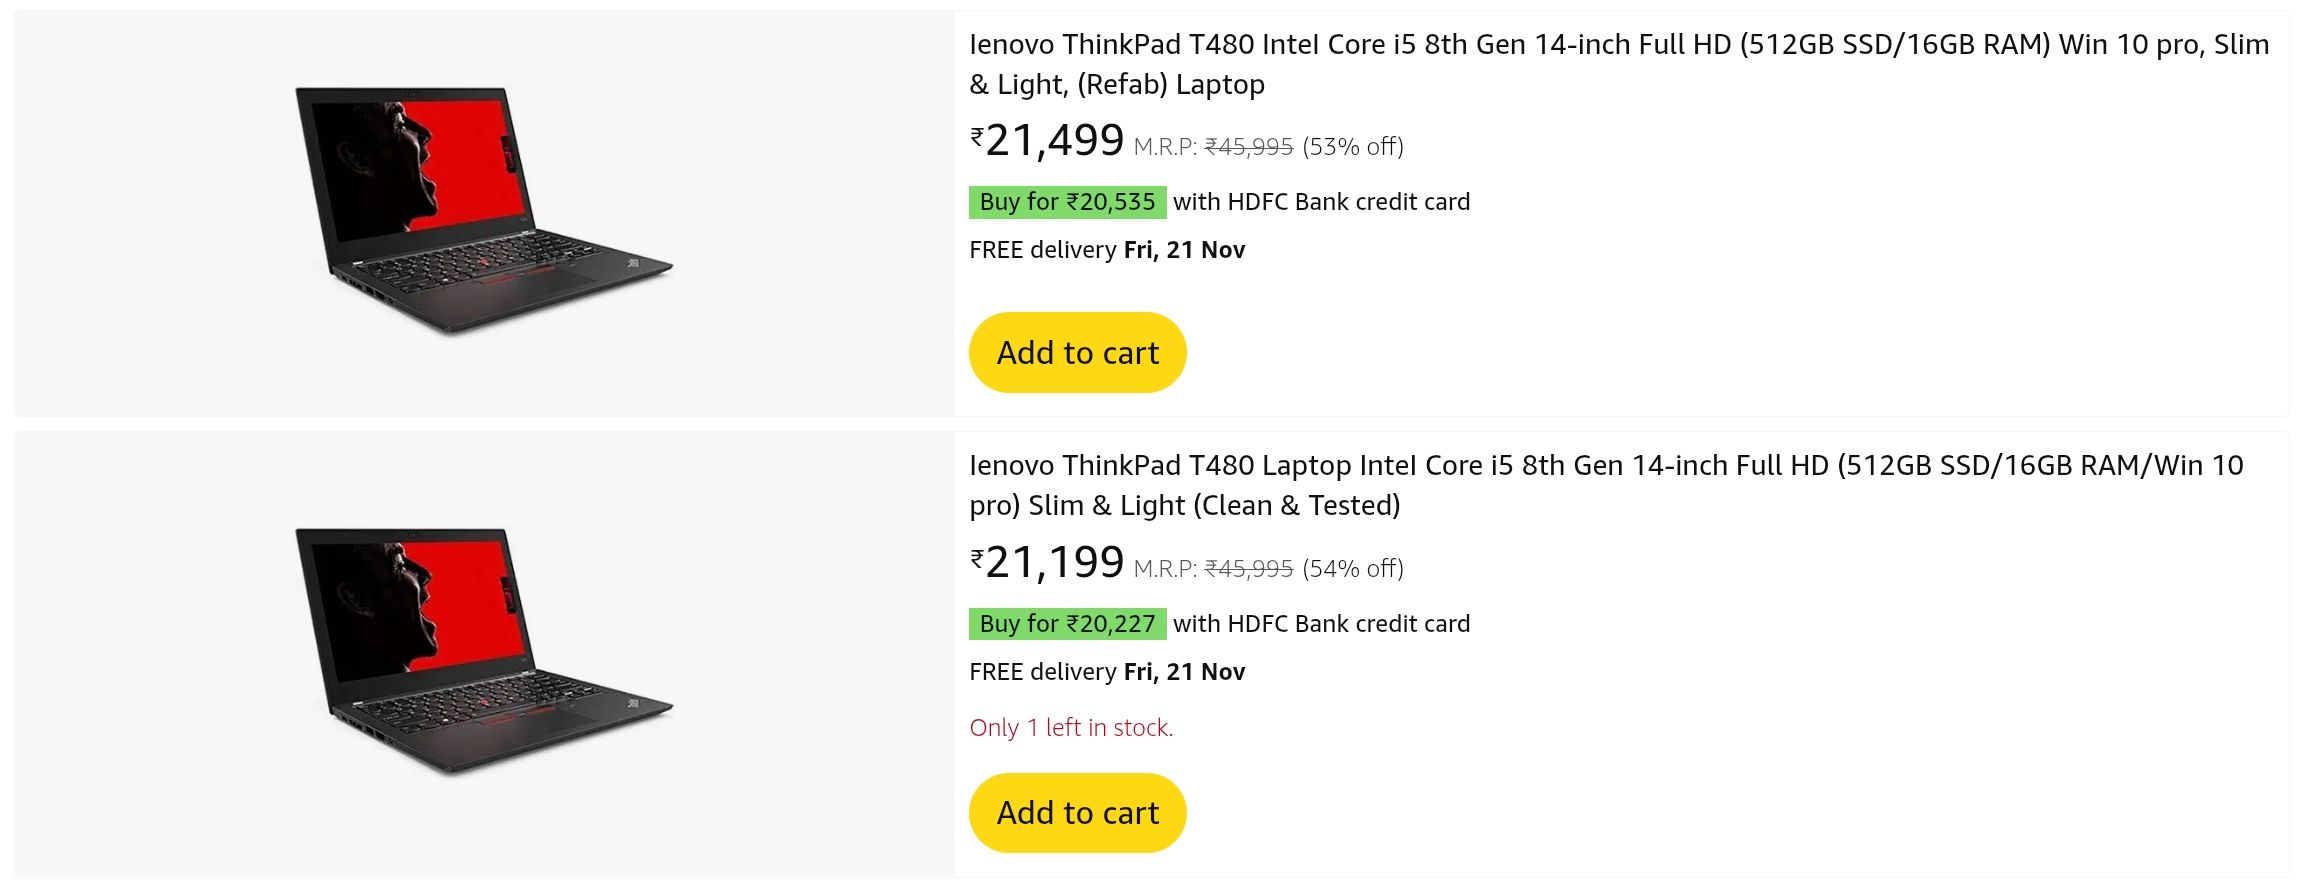The height and width of the screenshot is (882, 2303).
Task: Click HDFC Bank credit card text beside ₹20,227
Action: [1321, 624]
